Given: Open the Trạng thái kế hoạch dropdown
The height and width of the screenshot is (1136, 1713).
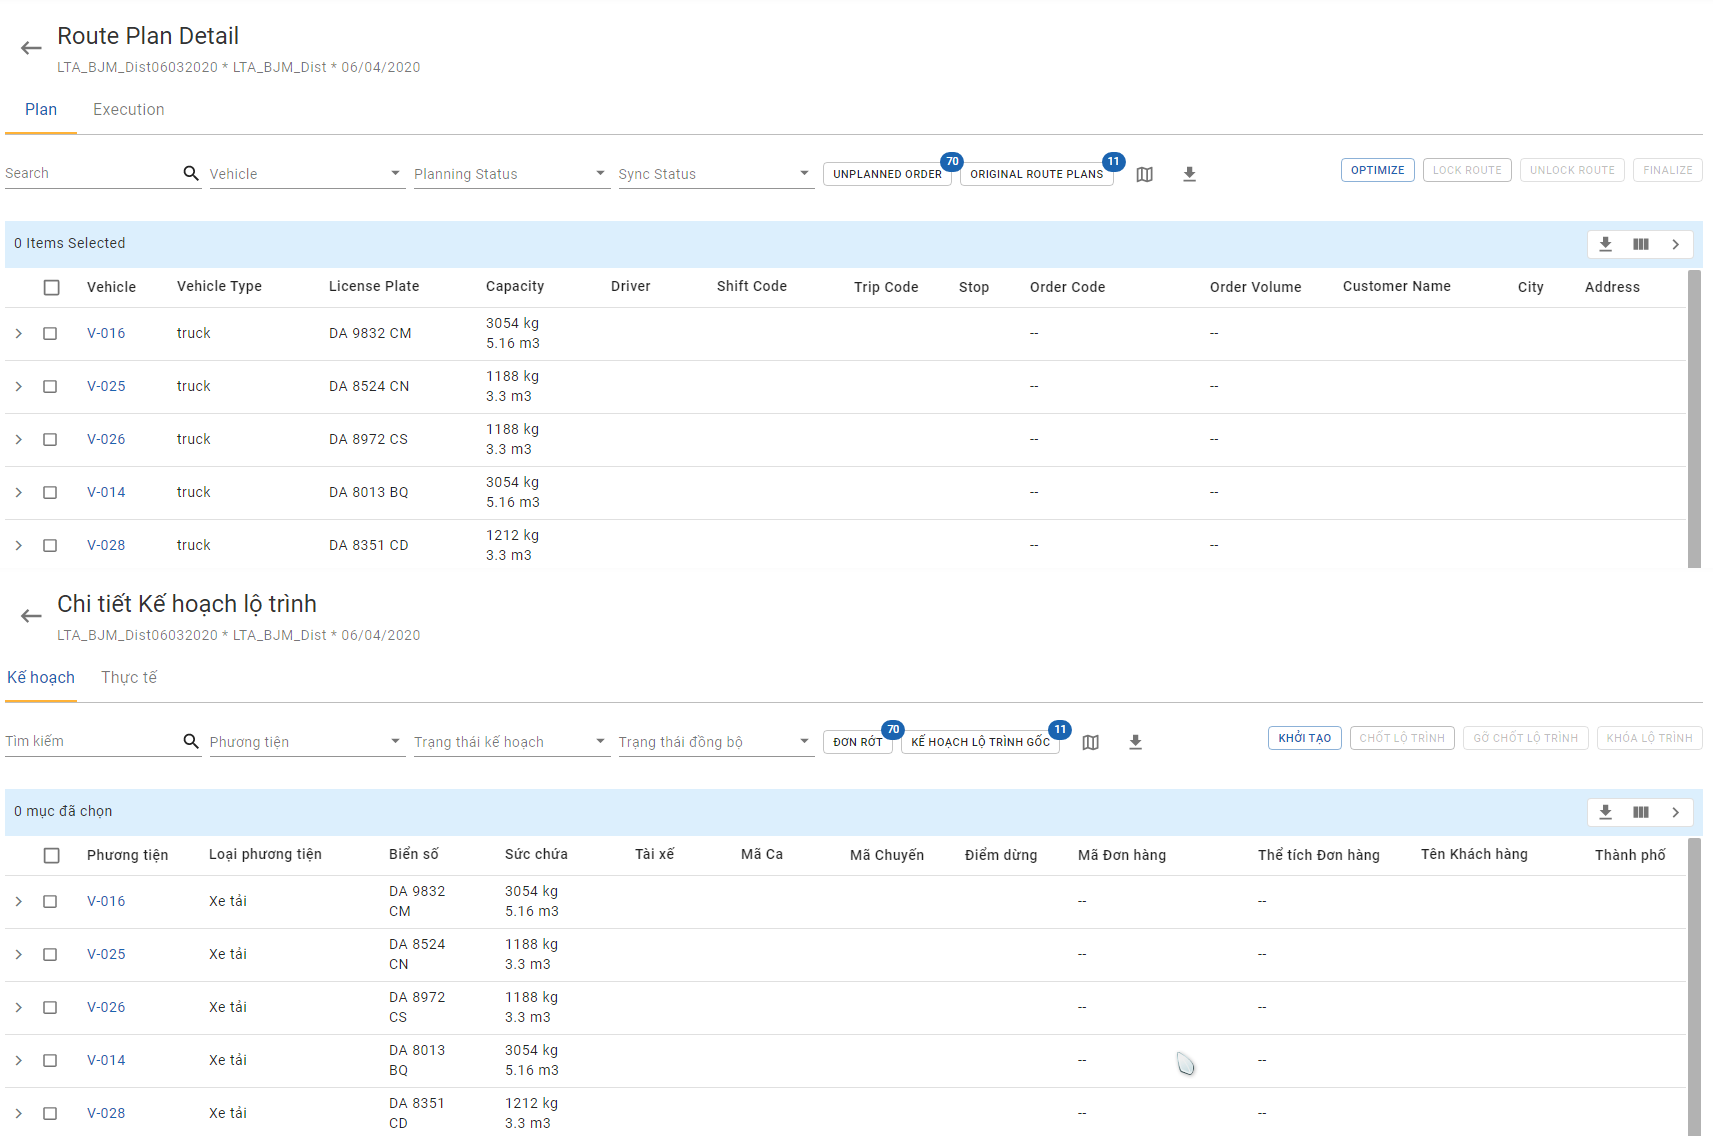Looking at the screenshot, I should [511, 742].
